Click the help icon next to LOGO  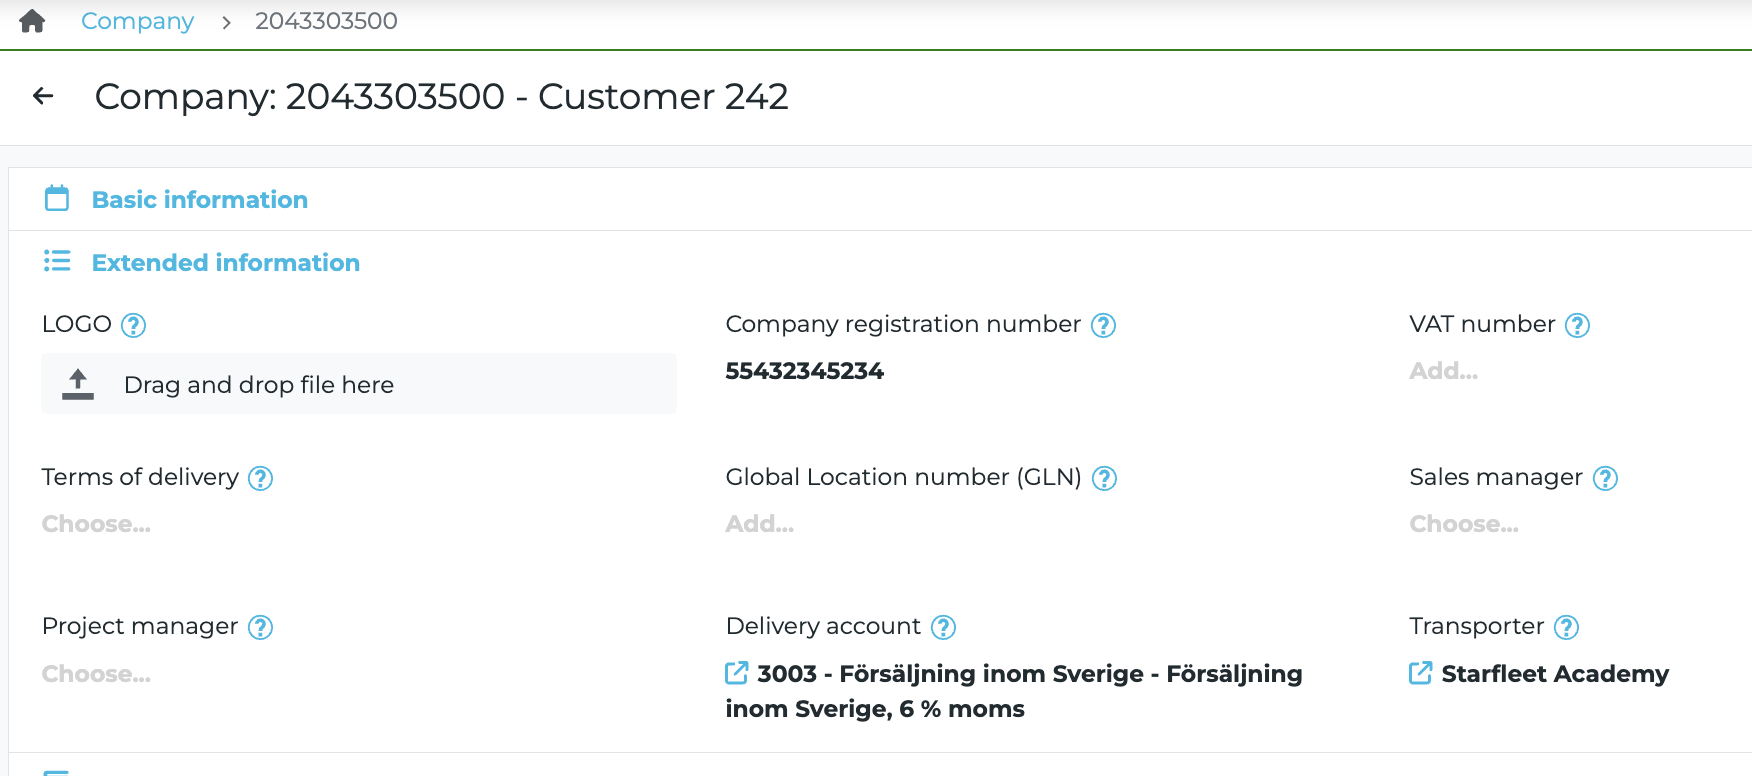coord(133,325)
